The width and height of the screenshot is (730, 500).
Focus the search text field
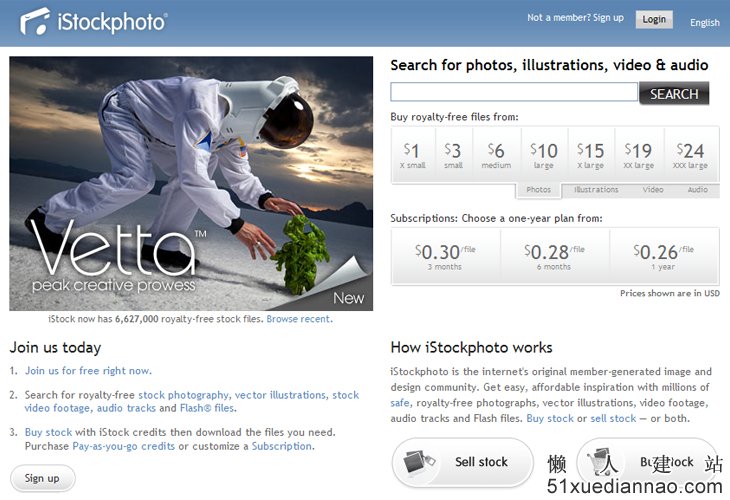pos(514,92)
